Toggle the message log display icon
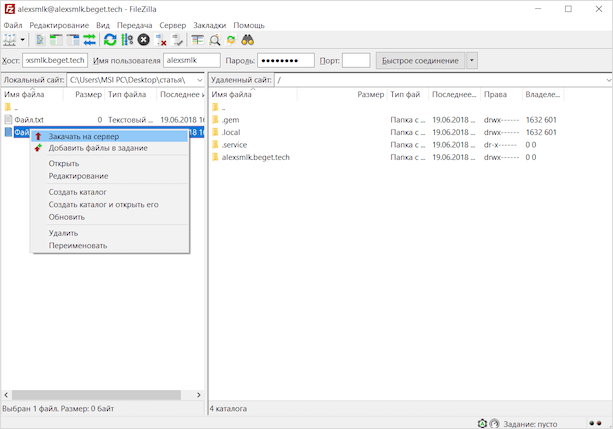This screenshot has height=429, width=613. coord(41,40)
